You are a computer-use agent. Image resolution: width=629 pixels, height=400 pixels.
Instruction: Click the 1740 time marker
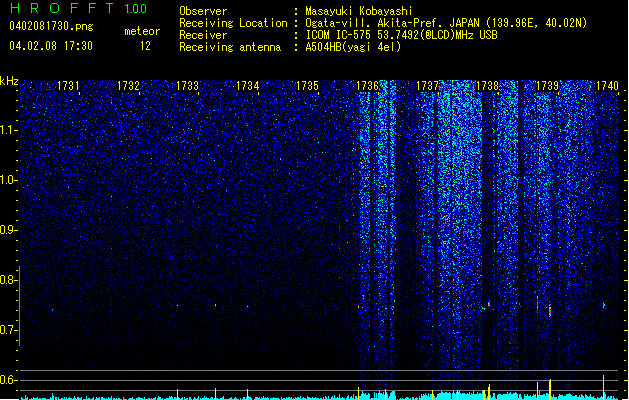(x=607, y=86)
